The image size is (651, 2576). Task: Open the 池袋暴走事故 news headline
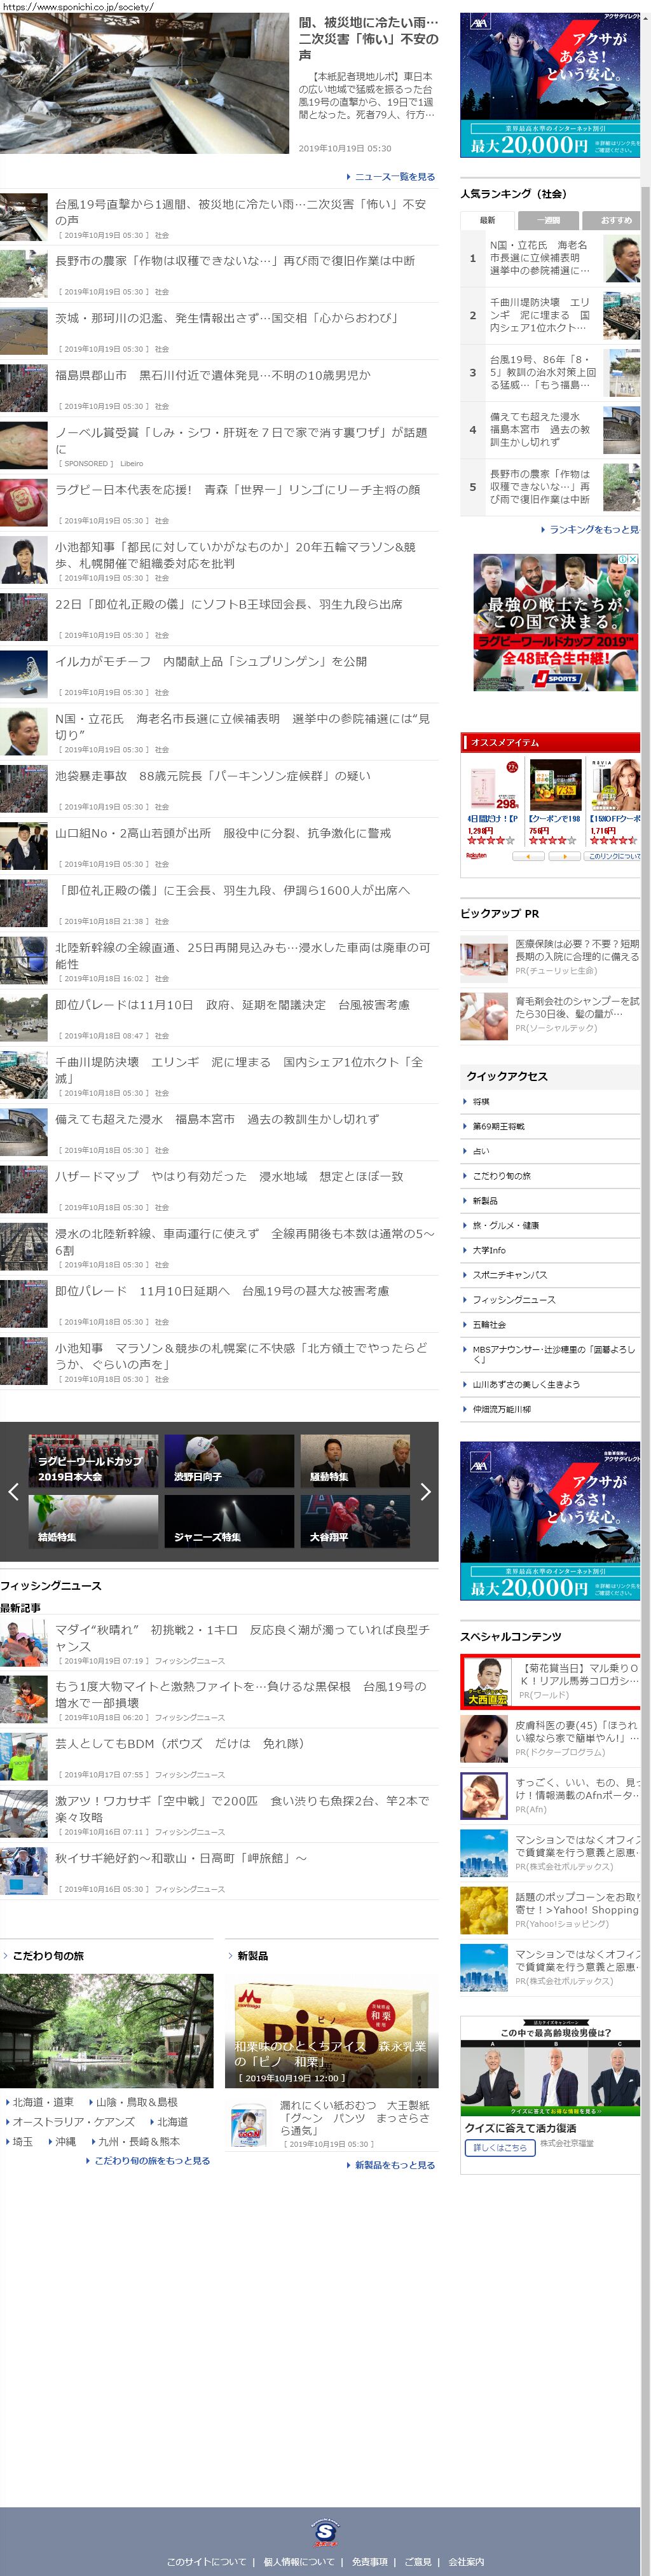212,776
